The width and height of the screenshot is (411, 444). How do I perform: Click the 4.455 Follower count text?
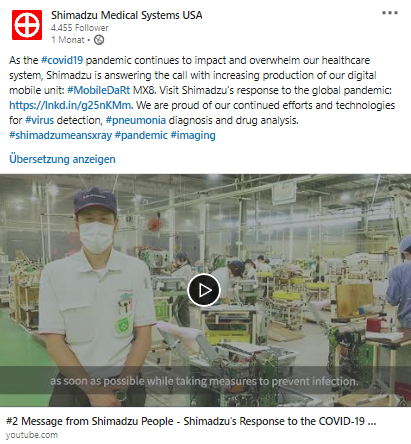click(x=80, y=28)
